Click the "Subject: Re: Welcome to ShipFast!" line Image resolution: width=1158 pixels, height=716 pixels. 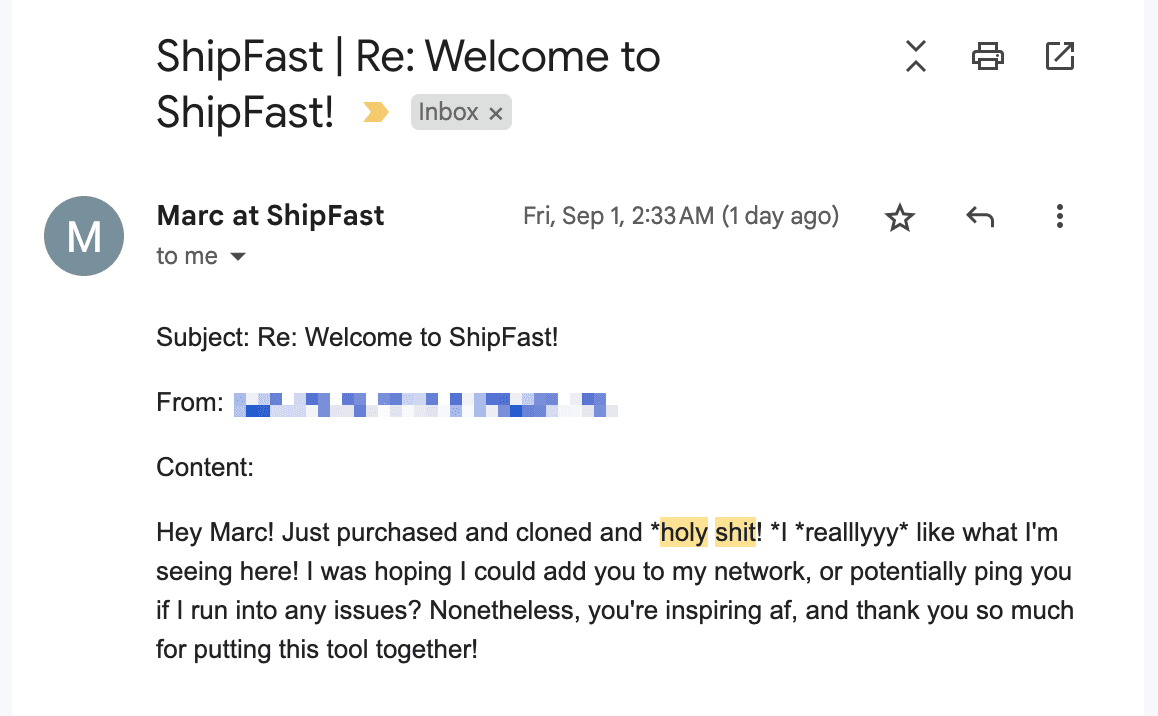point(357,337)
